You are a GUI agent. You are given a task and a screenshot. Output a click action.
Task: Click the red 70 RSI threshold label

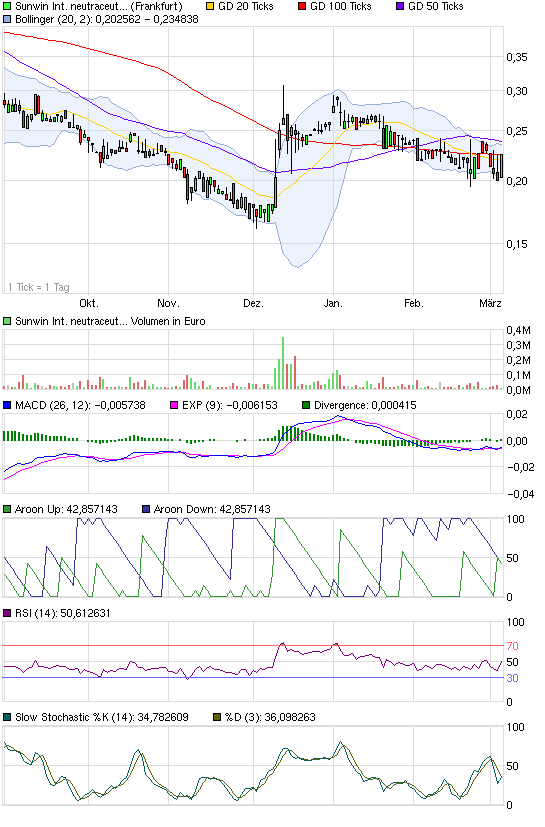pos(512,646)
